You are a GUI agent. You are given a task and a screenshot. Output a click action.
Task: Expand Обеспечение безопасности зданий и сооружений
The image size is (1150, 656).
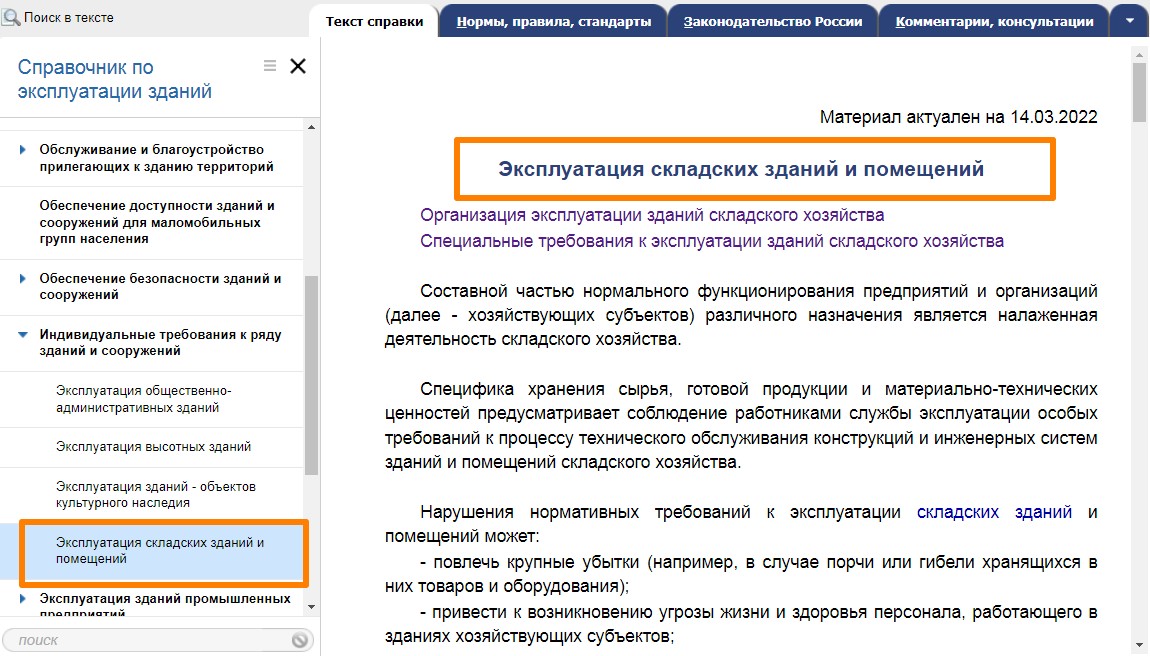click(x=23, y=279)
